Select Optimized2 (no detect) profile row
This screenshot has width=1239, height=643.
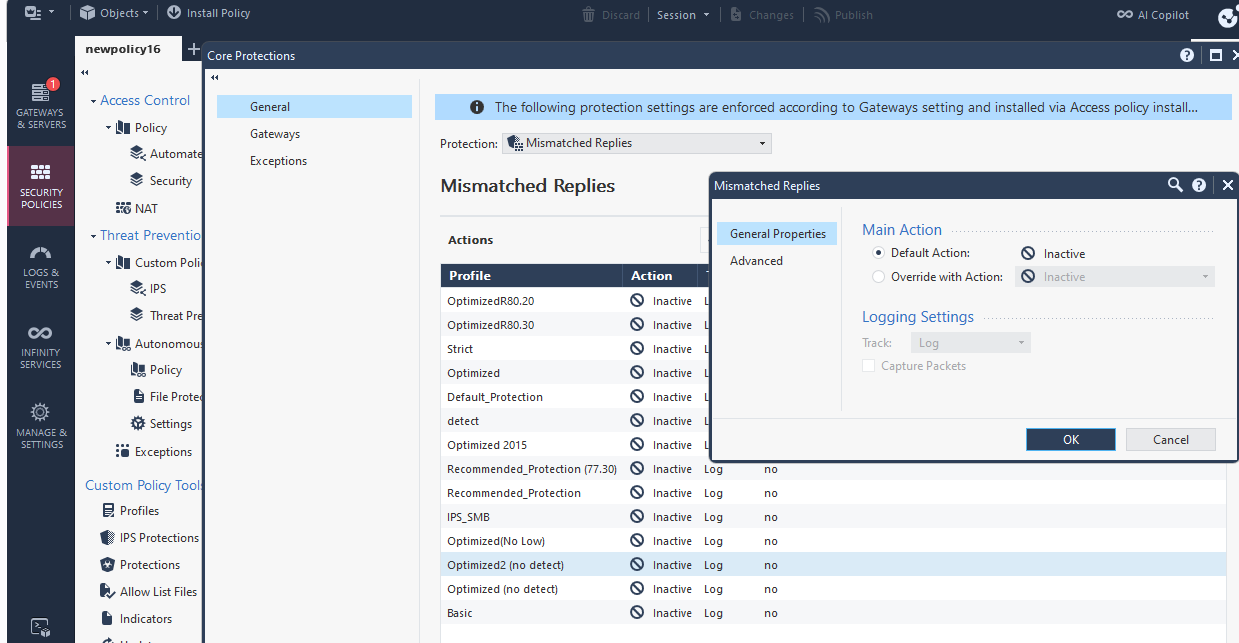click(833, 565)
